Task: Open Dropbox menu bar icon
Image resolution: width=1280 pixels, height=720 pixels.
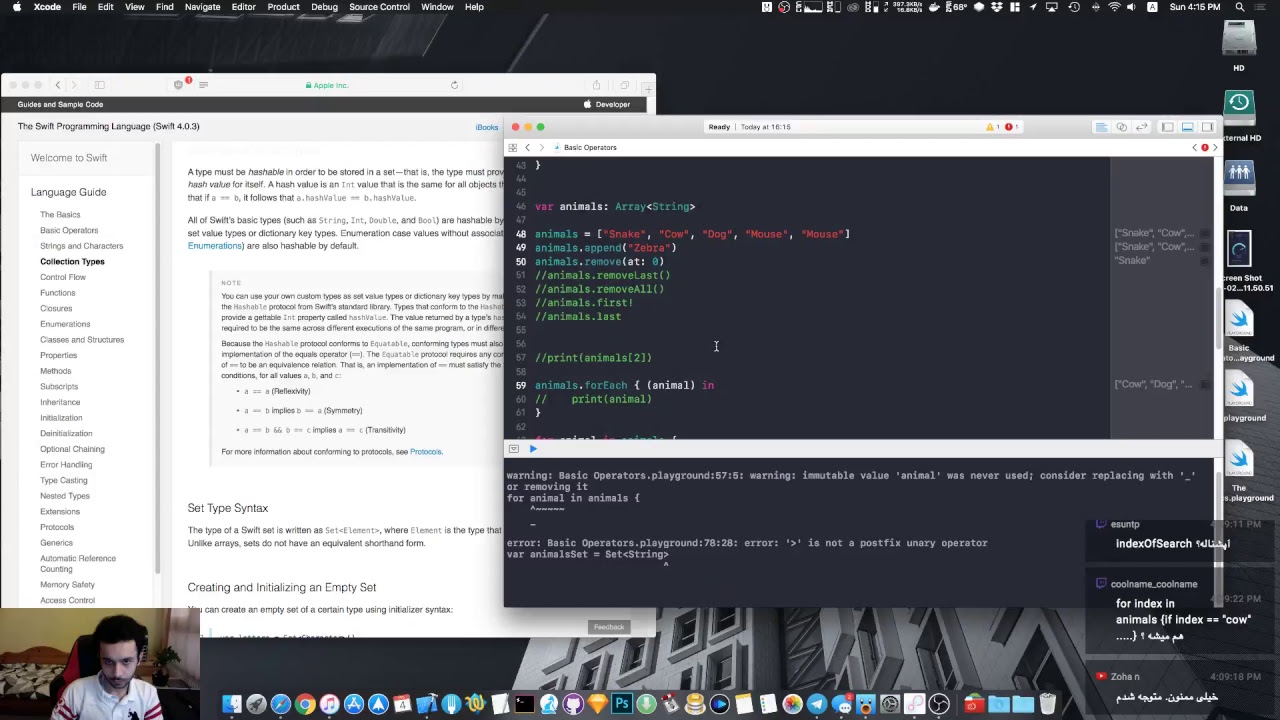Action: 995,7
